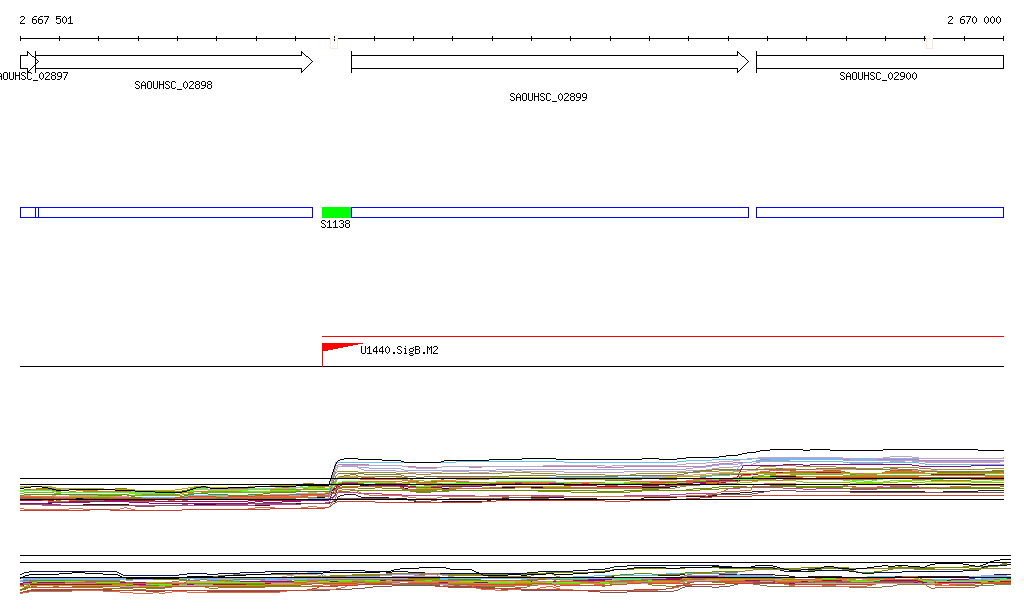Select the green S1138 segment box
Viewport: 1024px width, 611px height.
(x=336, y=212)
